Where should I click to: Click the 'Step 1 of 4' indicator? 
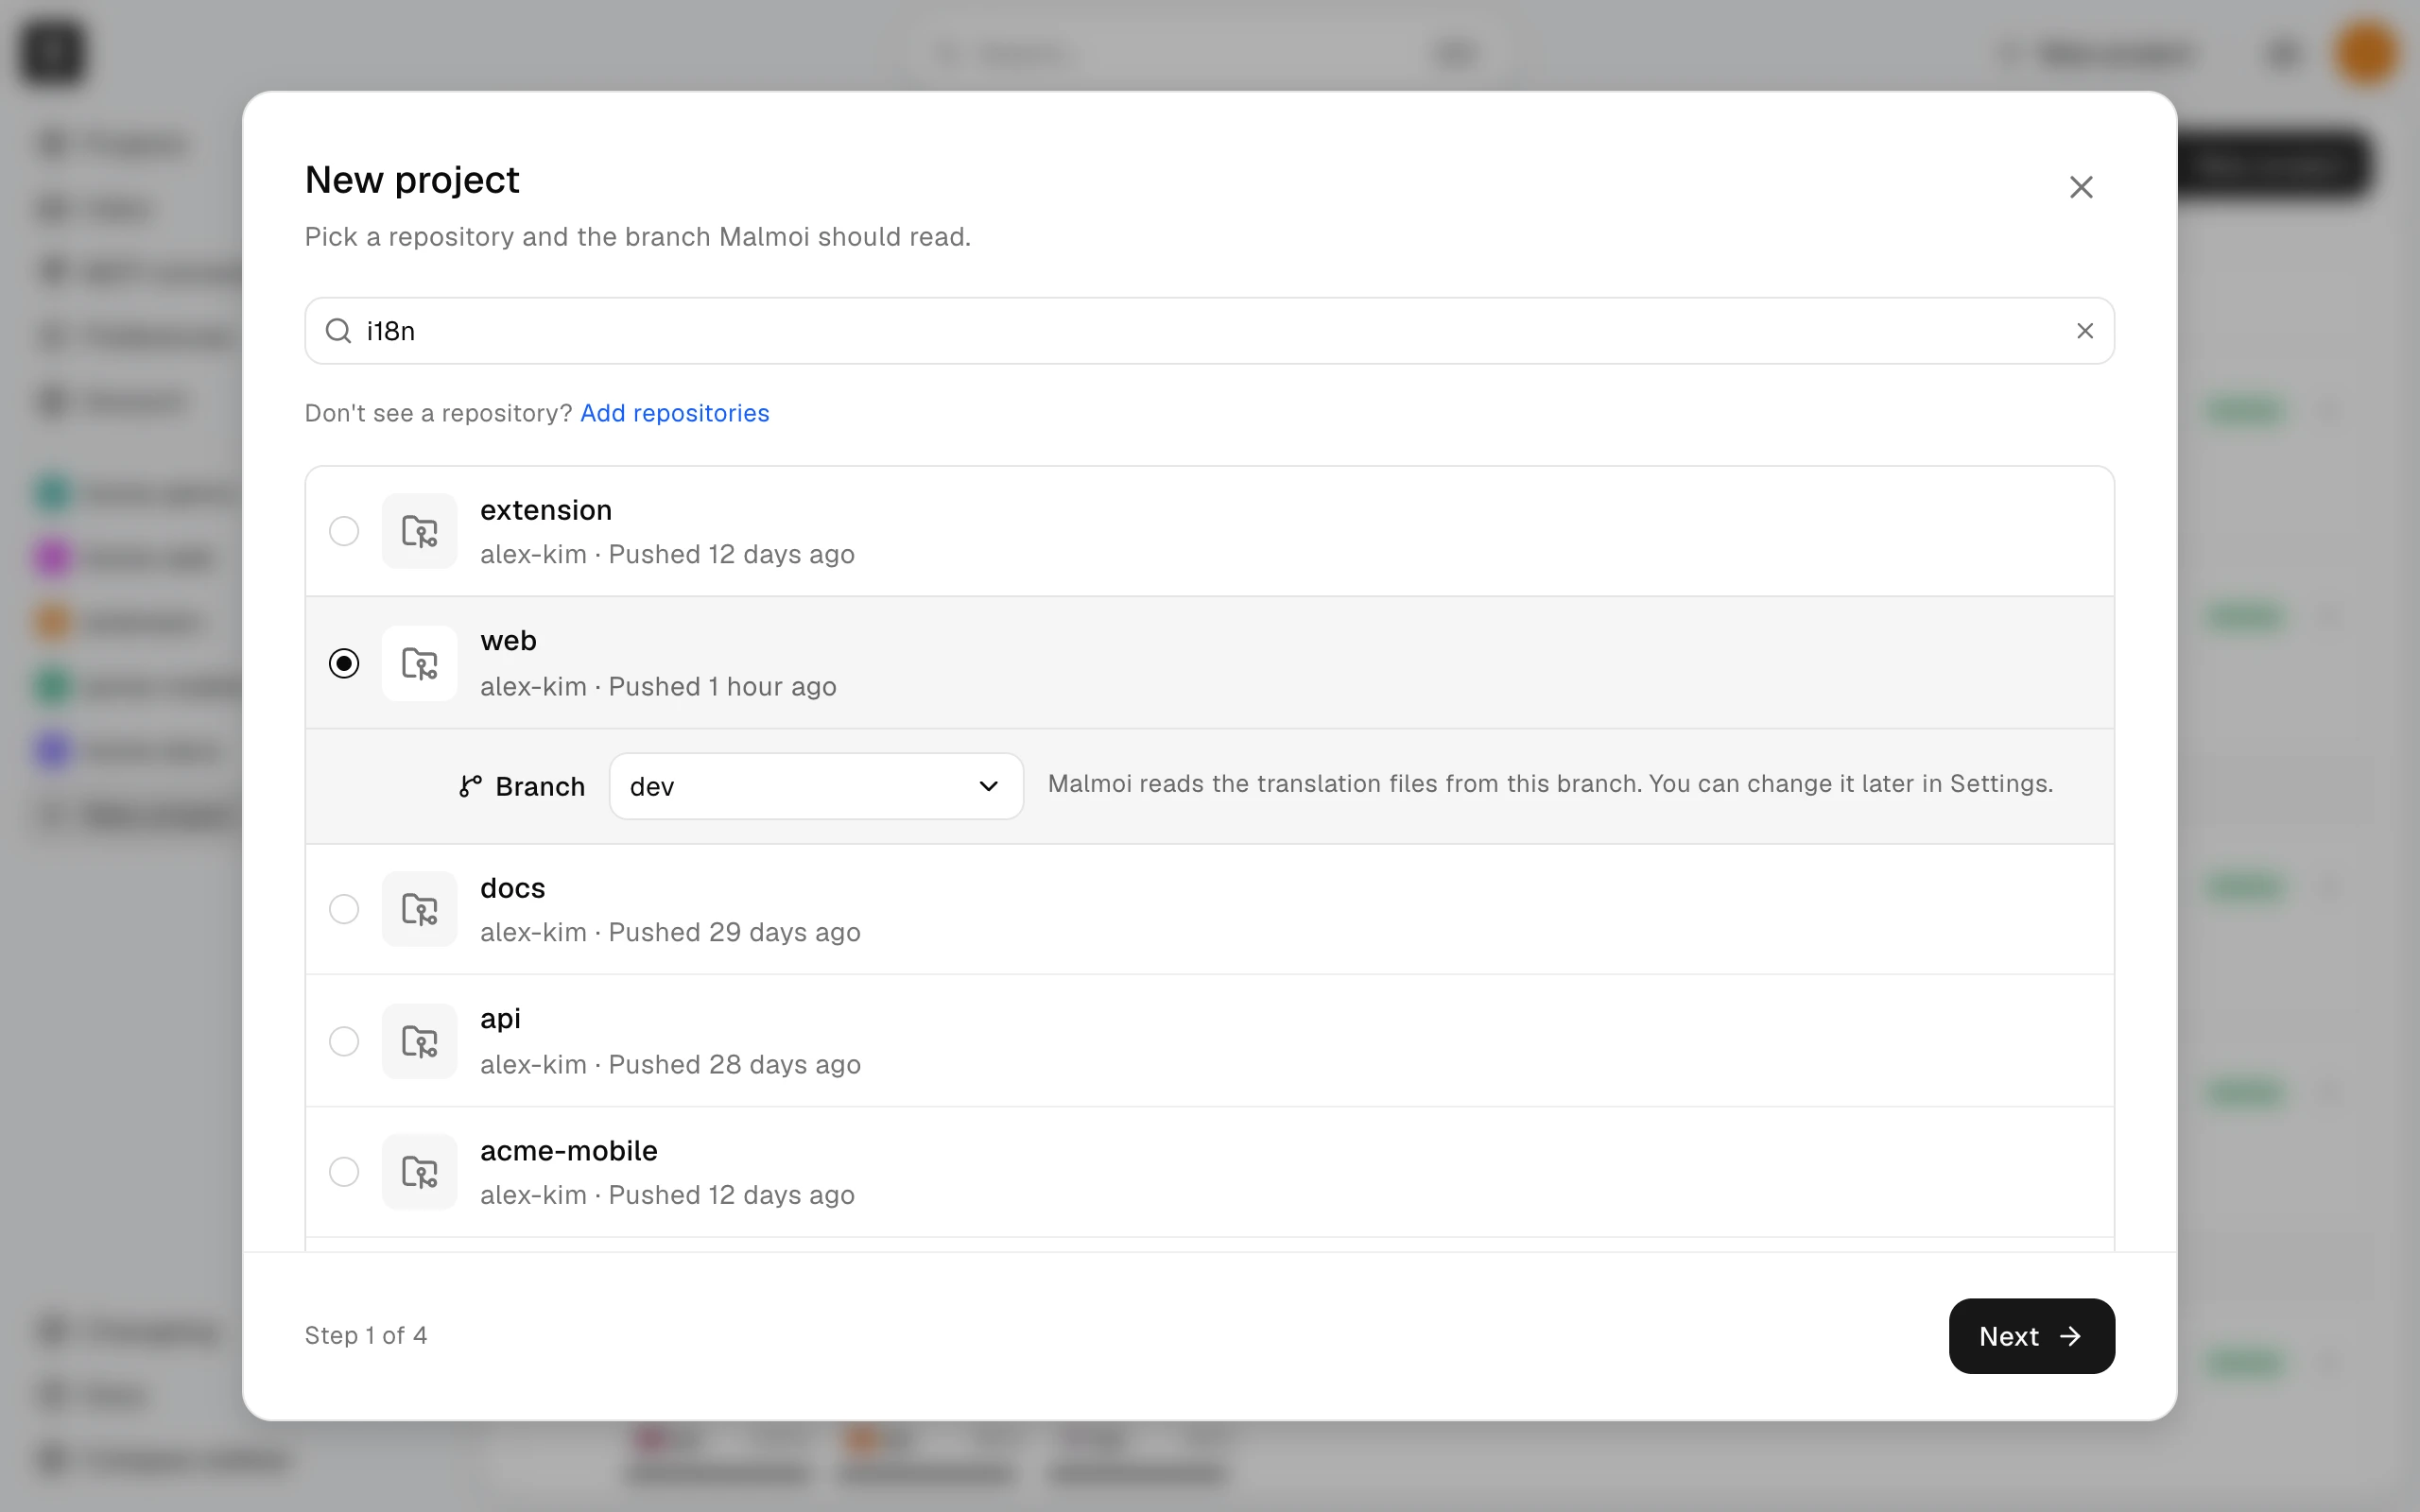[x=366, y=1336]
